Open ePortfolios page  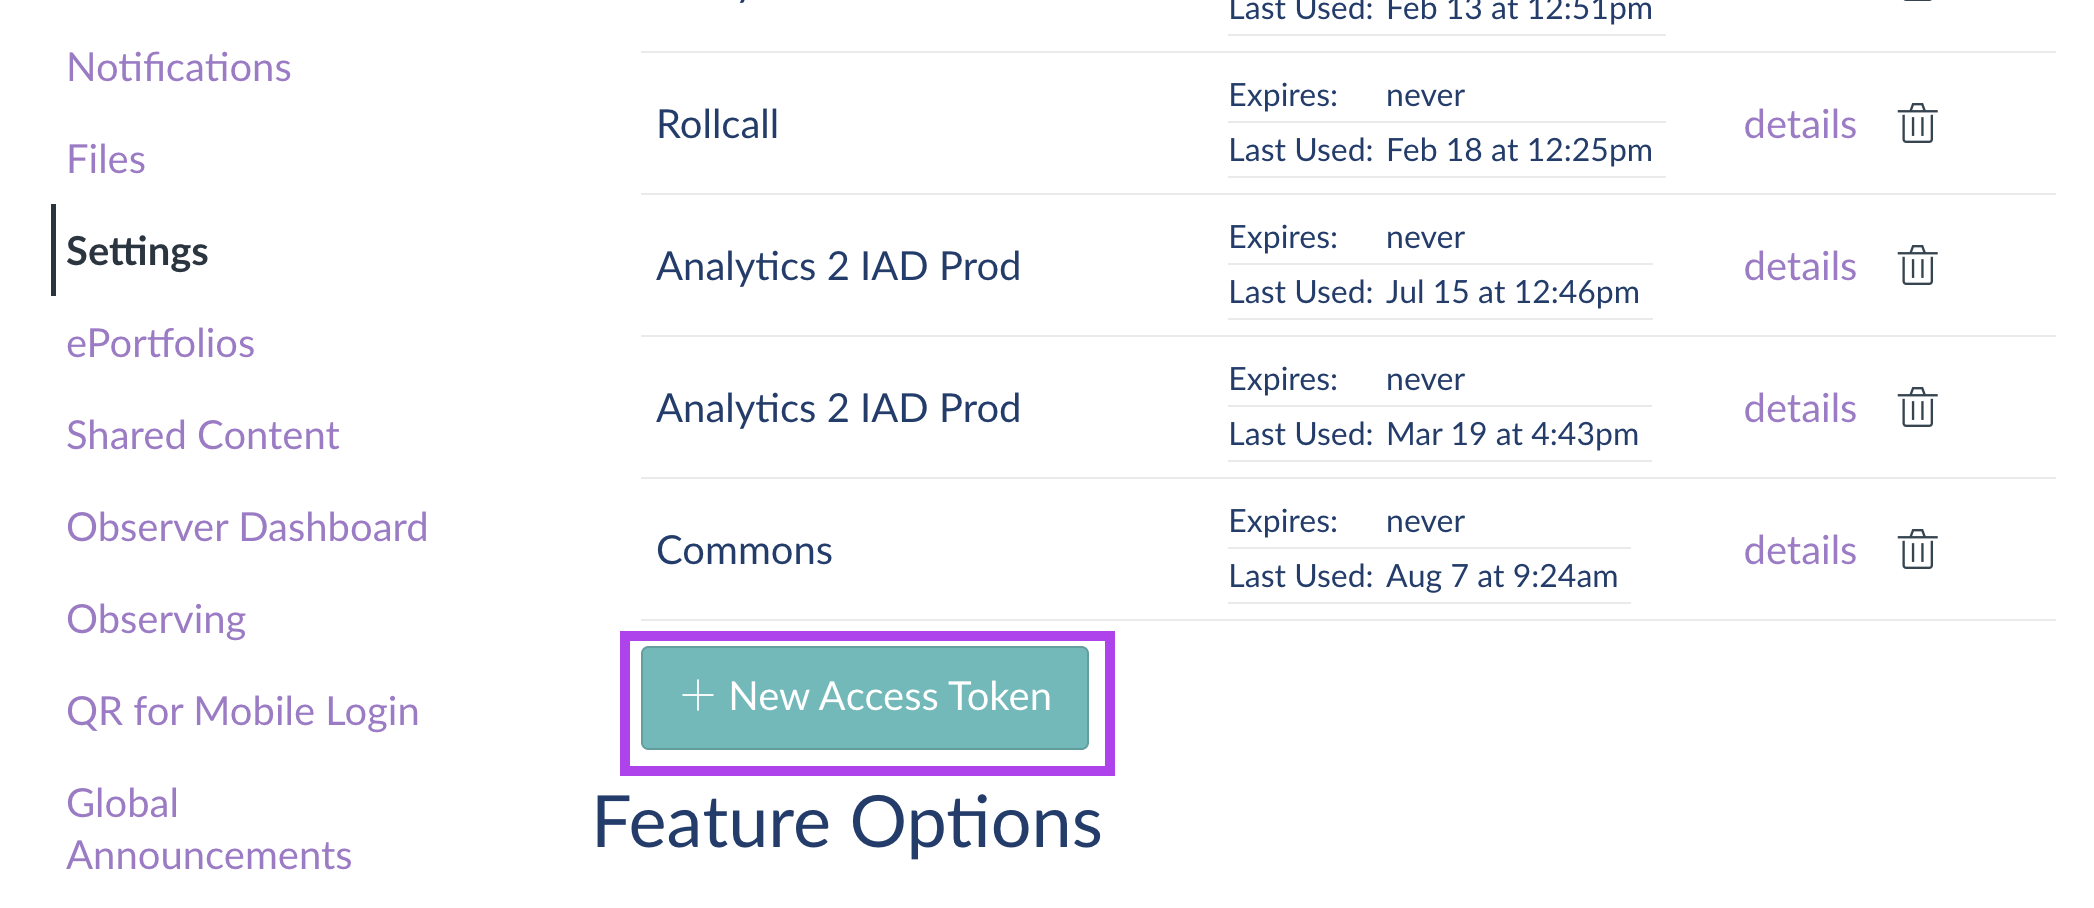[160, 343]
